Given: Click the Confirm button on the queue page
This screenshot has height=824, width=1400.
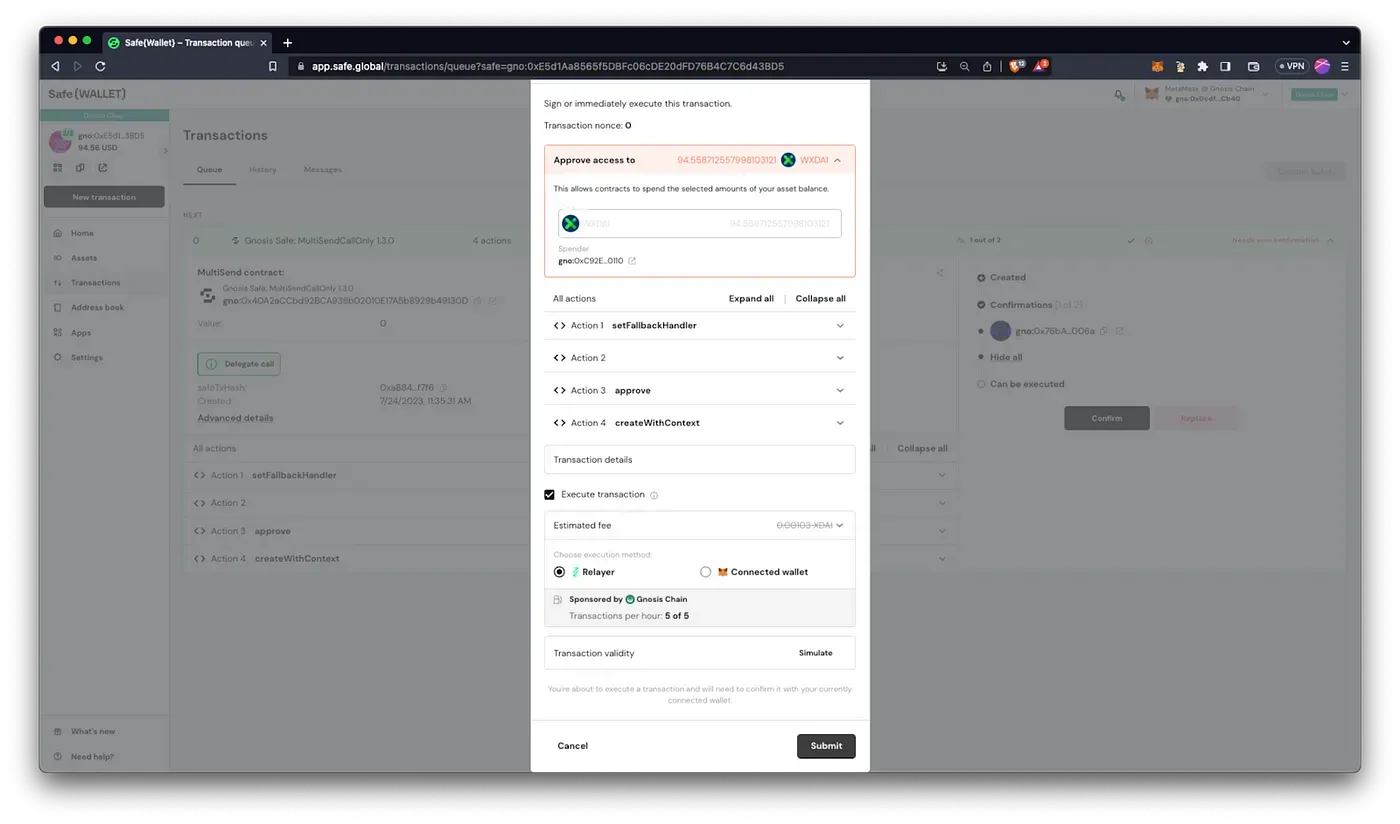Looking at the screenshot, I should tap(1106, 418).
